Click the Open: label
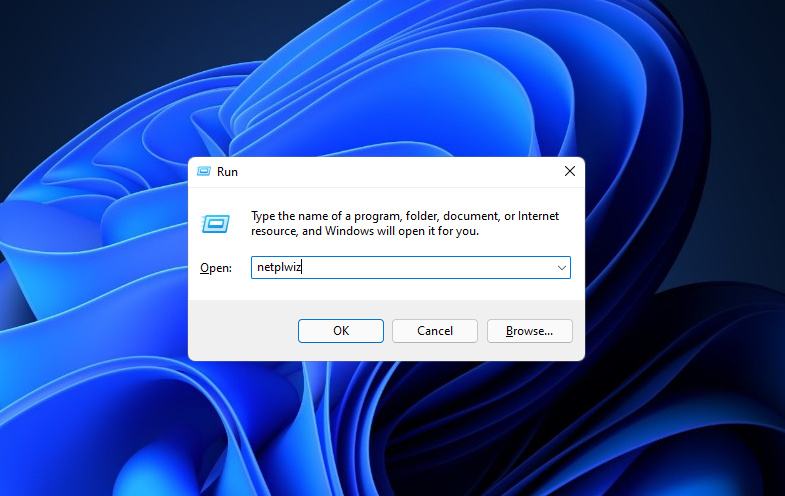Screen dimensions: 785x496 click(x=216, y=268)
